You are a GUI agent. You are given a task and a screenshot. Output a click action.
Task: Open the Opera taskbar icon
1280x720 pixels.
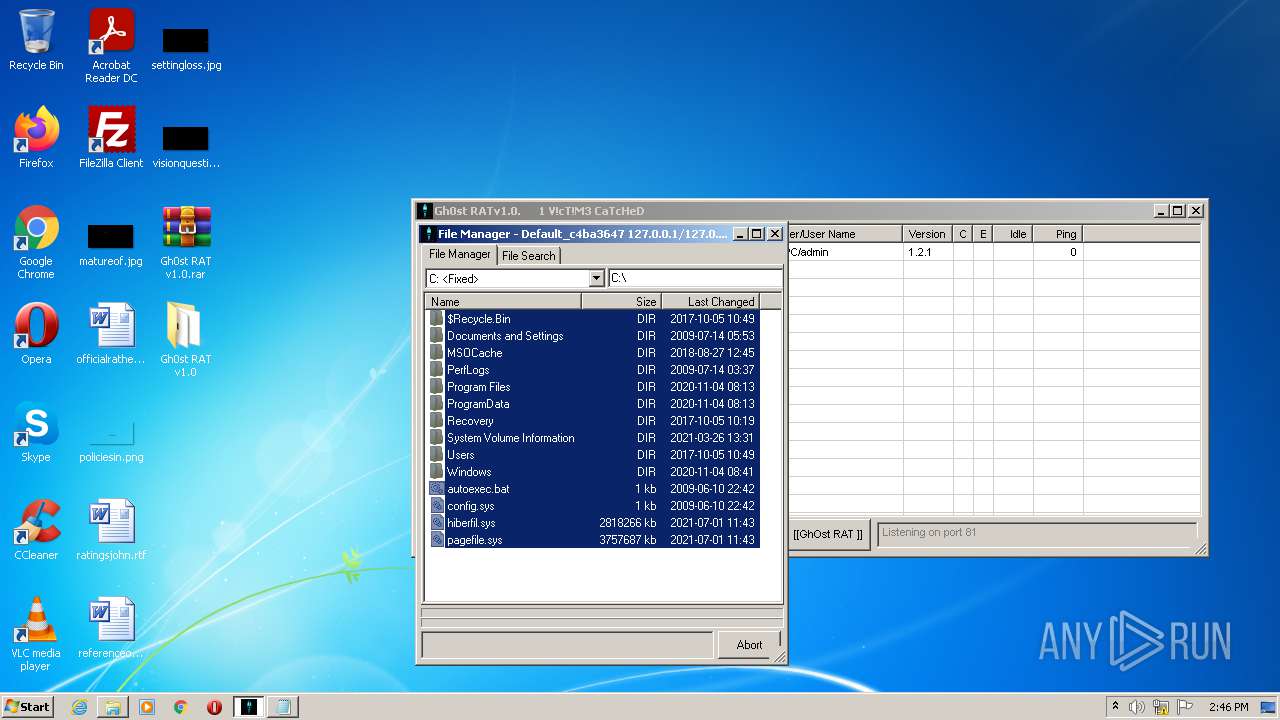tap(214, 707)
